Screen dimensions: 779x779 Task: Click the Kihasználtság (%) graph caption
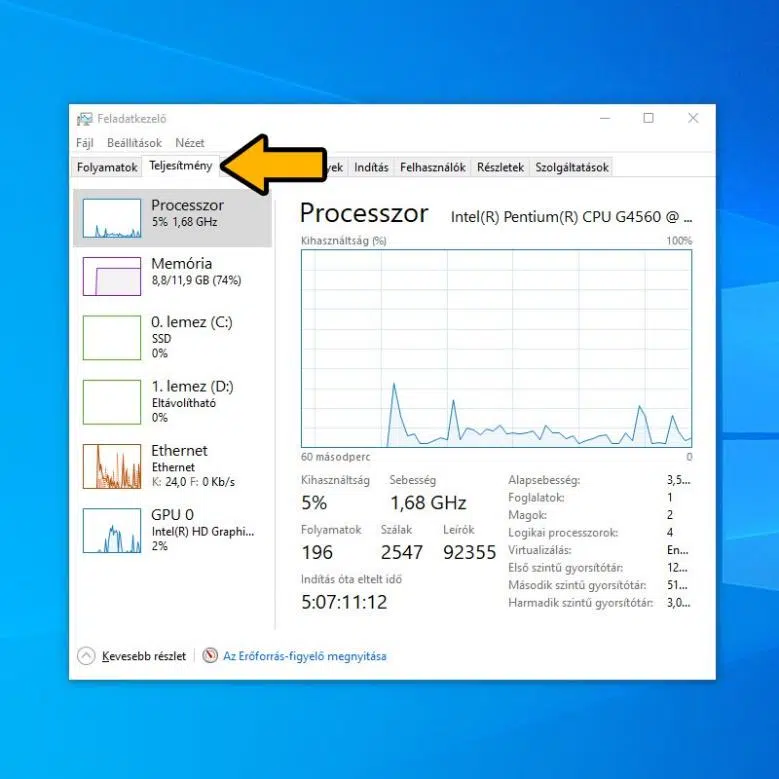[x=343, y=241]
